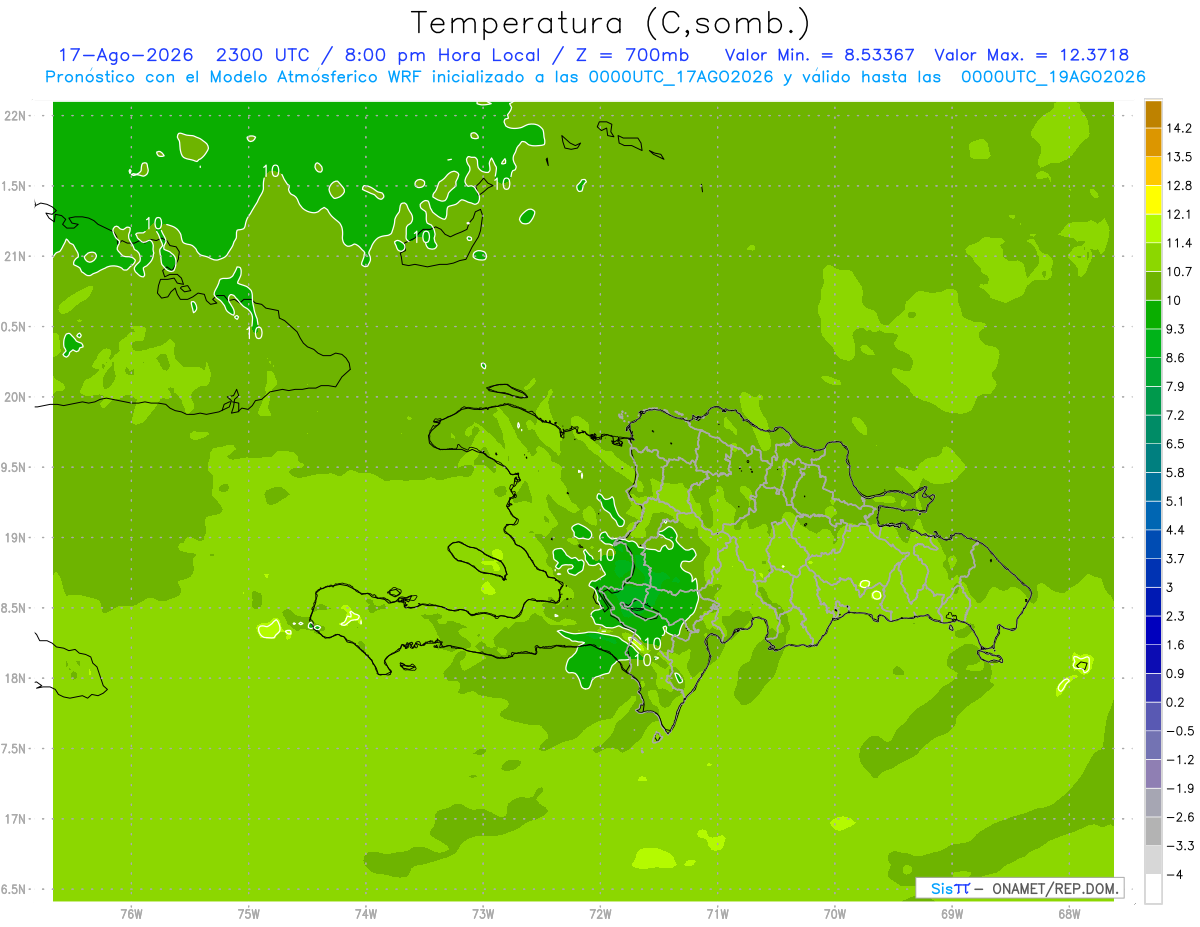The width and height of the screenshot is (1200, 927).
Task: Click the "9.3" colorbar value
Action: pos(1176,329)
